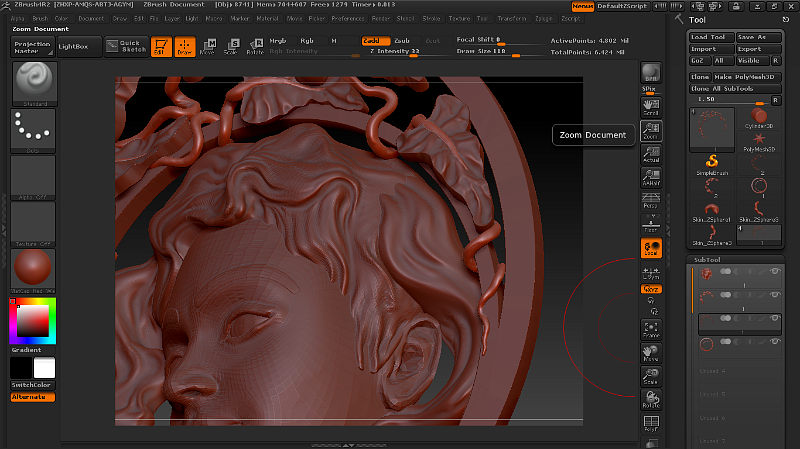Toggle Zadd mode

point(376,41)
